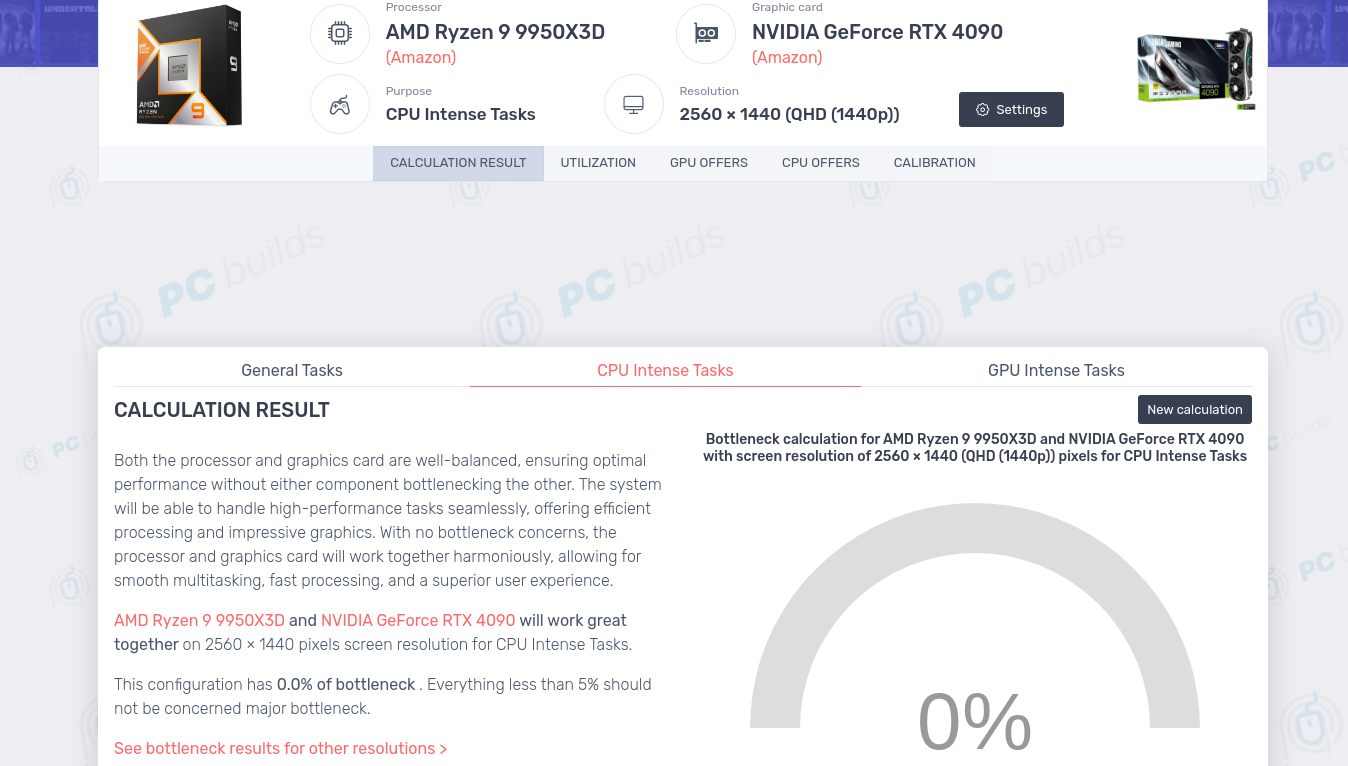Open the CPU Offers tab
1348x766 pixels.
click(821, 163)
